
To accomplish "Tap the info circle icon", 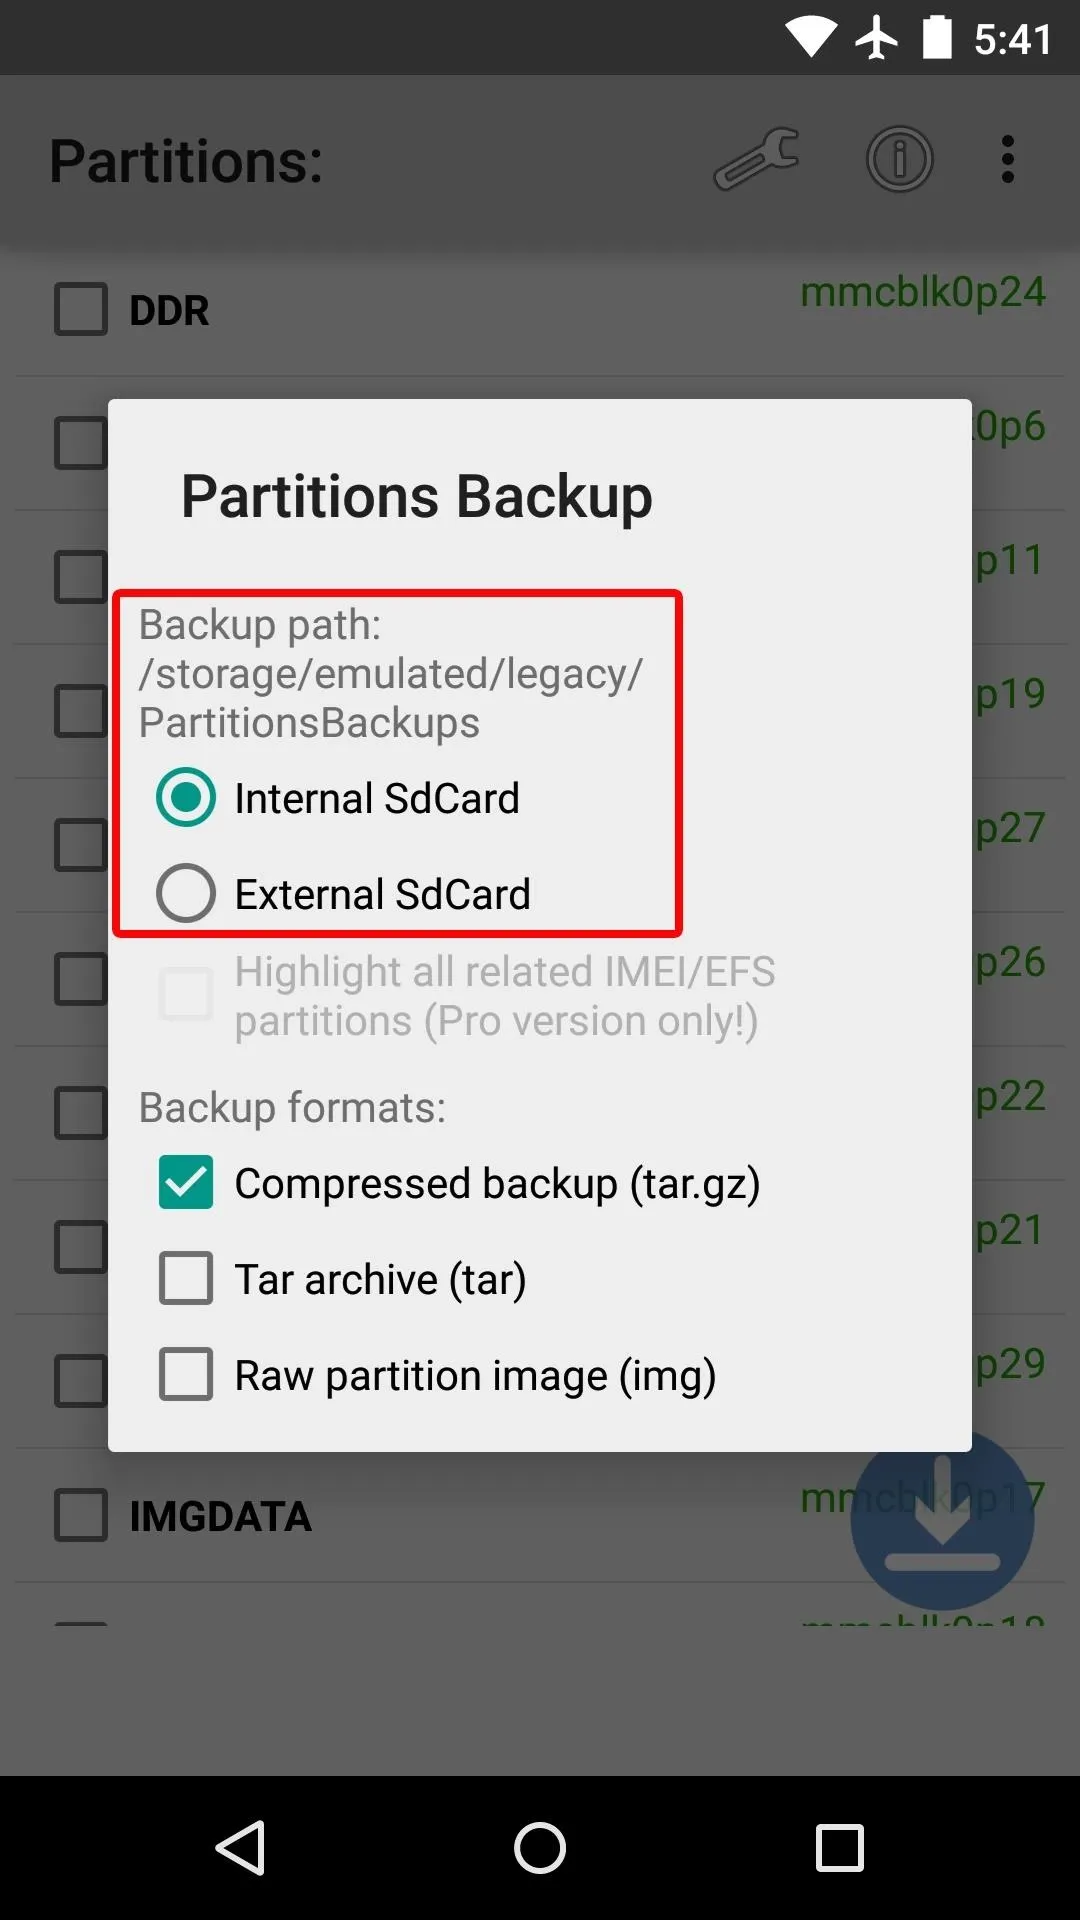I will (899, 159).
